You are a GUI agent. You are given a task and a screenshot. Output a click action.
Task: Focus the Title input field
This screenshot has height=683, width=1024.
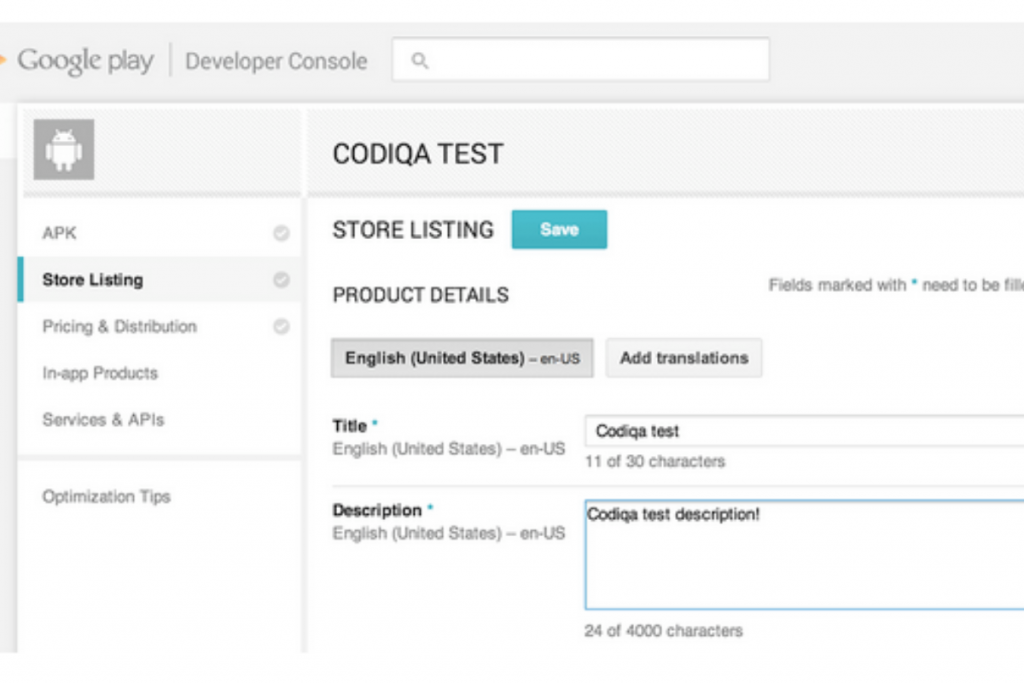click(x=800, y=431)
